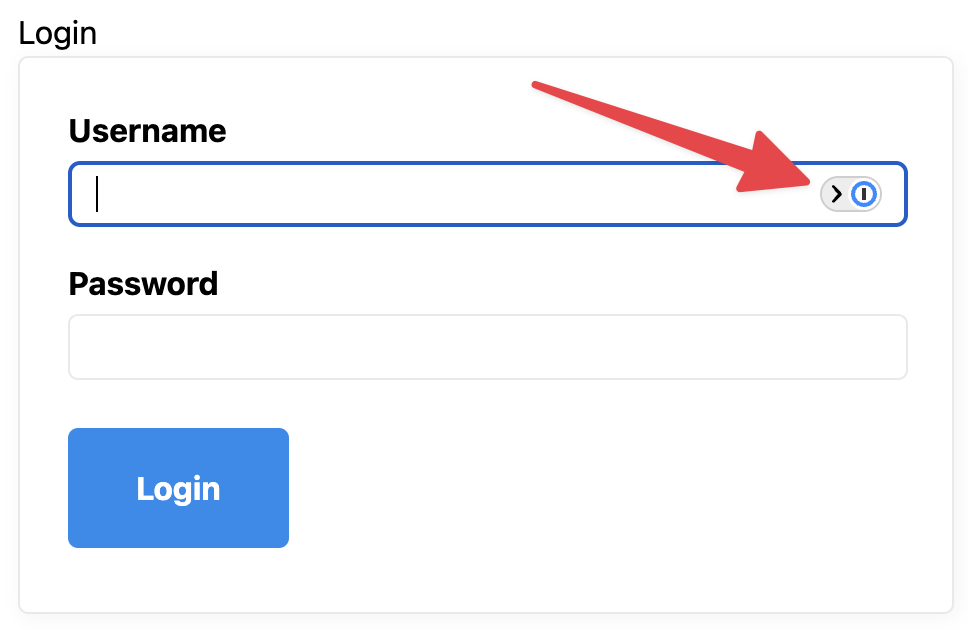Image resolution: width=968 pixels, height=630 pixels.
Task: Click the Username label text
Action: [x=147, y=131]
